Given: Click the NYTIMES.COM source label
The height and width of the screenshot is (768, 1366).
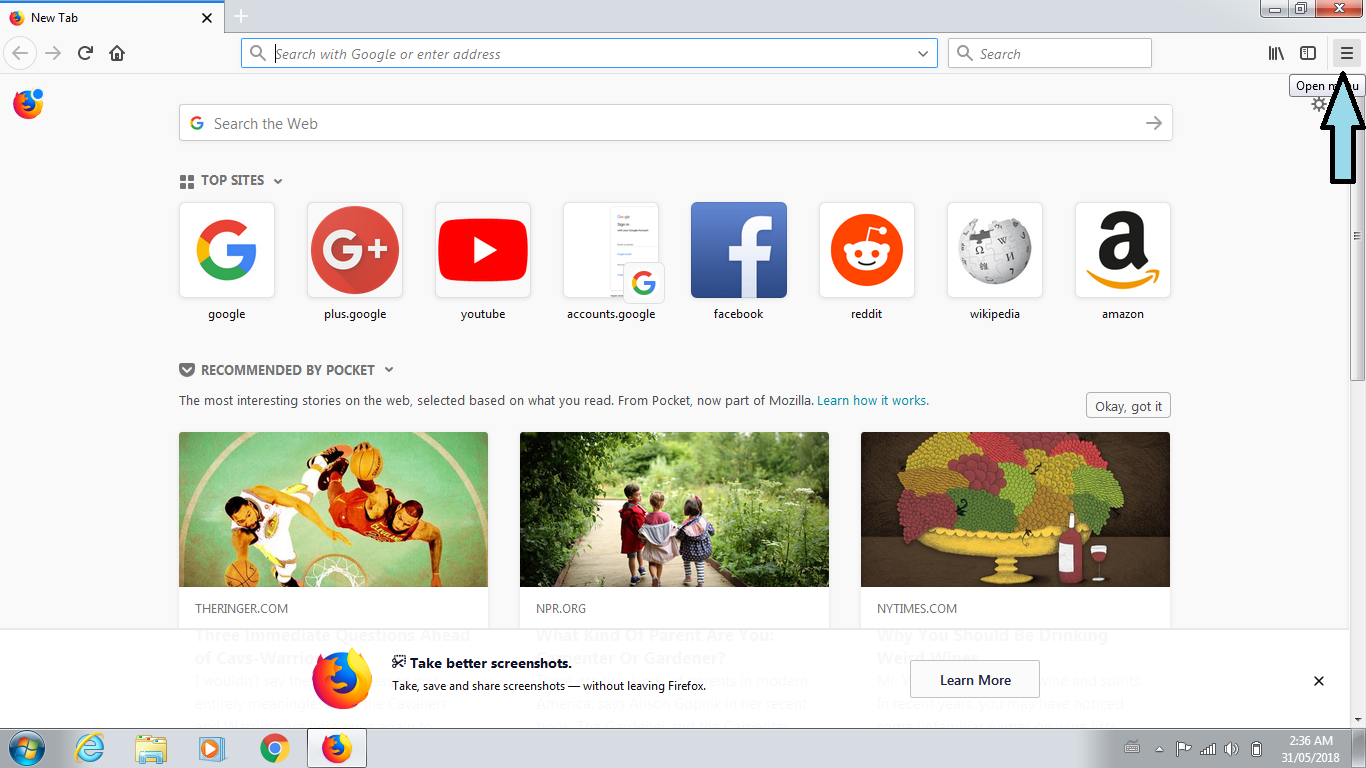Looking at the screenshot, I should pyautogui.click(x=917, y=608).
